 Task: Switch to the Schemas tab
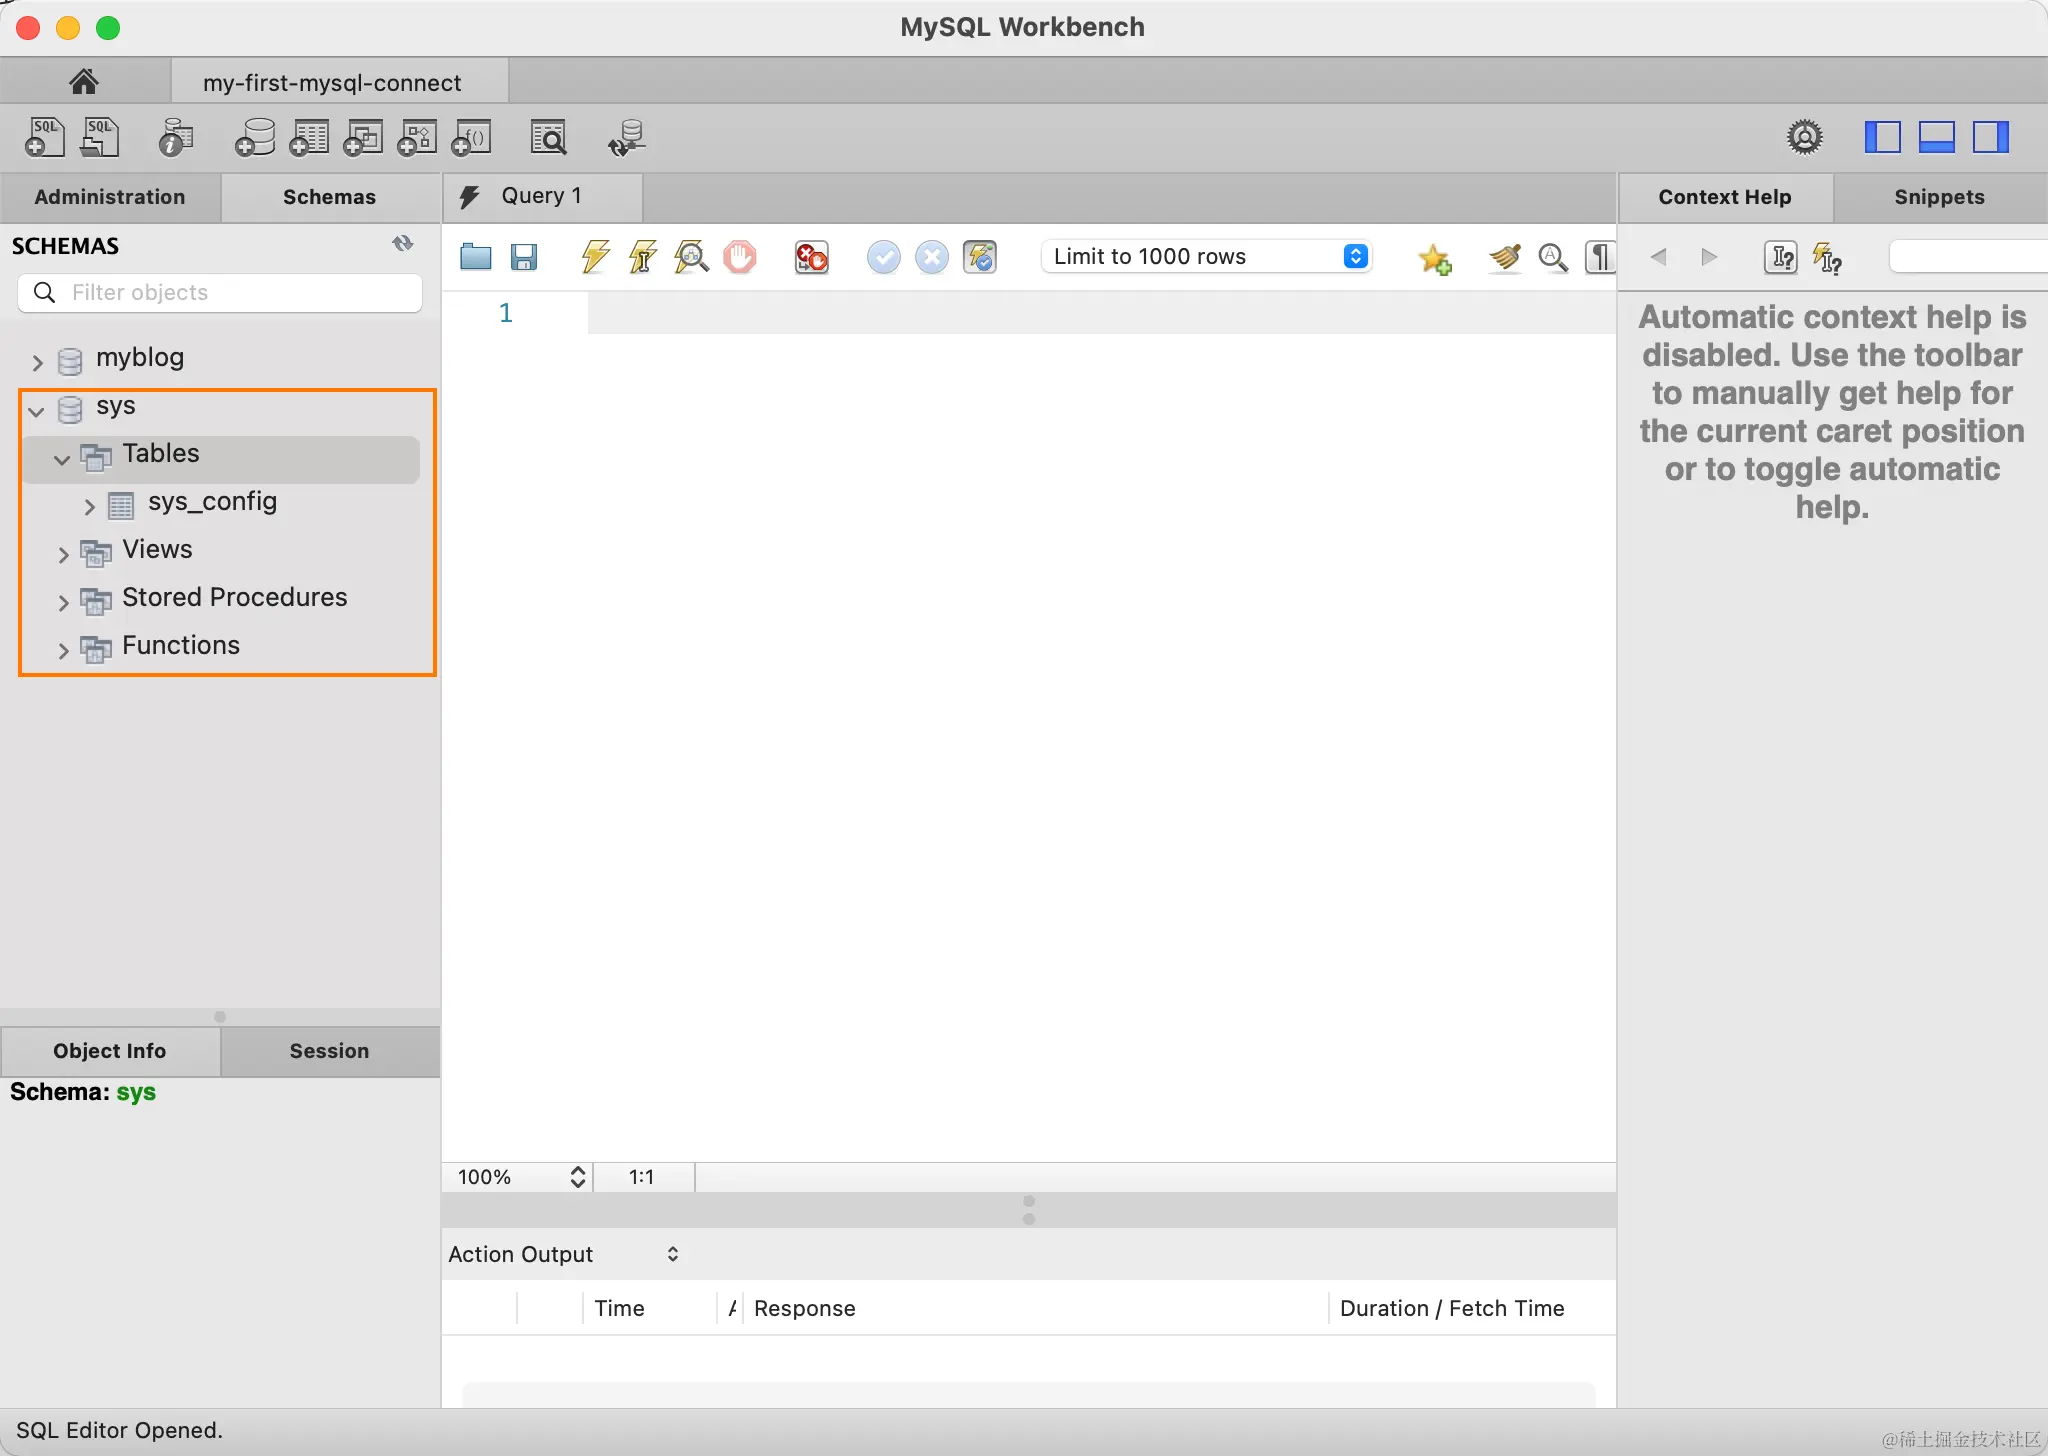pyautogui.click(x=330, y=197)
